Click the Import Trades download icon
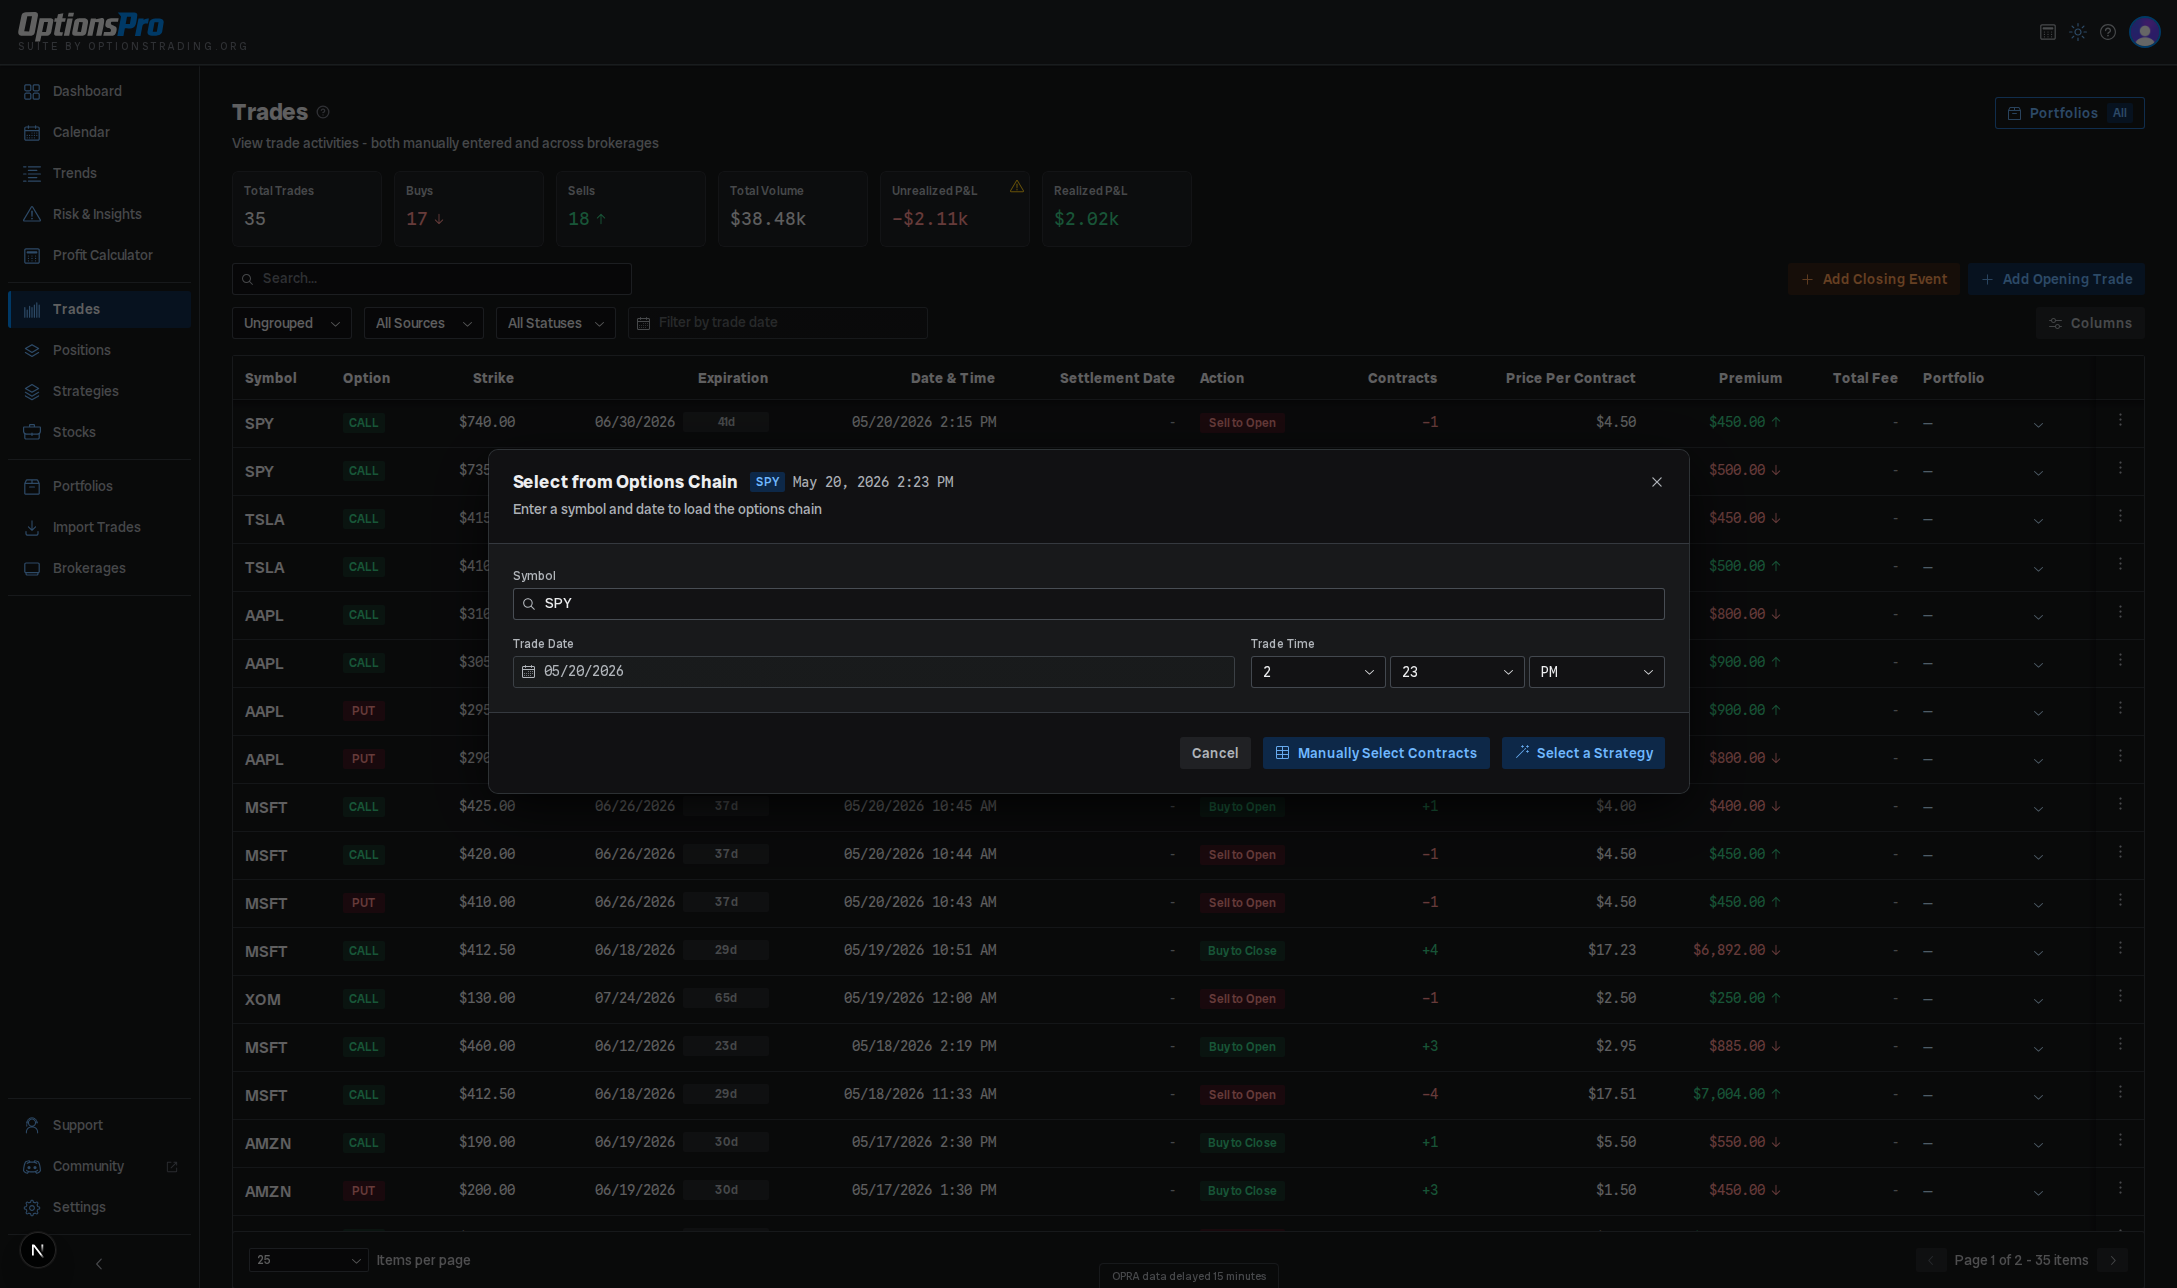This screenshot has width=2177, height=1288. click(x=32, y=527)
